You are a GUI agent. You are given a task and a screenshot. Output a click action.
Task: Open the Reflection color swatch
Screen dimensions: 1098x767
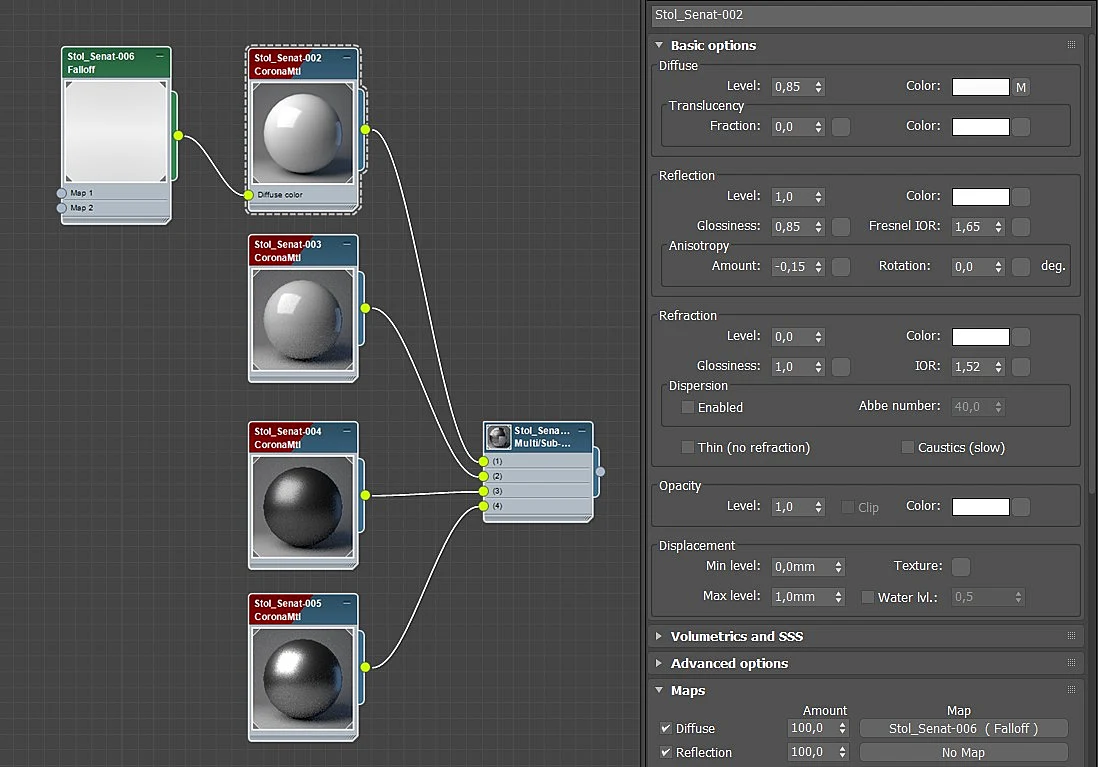click(980, 197)
